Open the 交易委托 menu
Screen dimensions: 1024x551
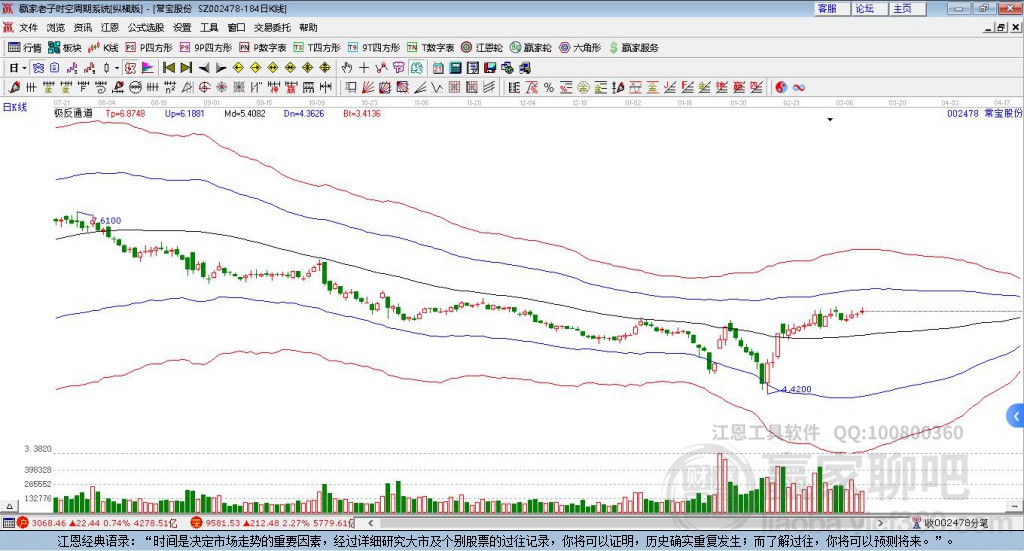272,27
